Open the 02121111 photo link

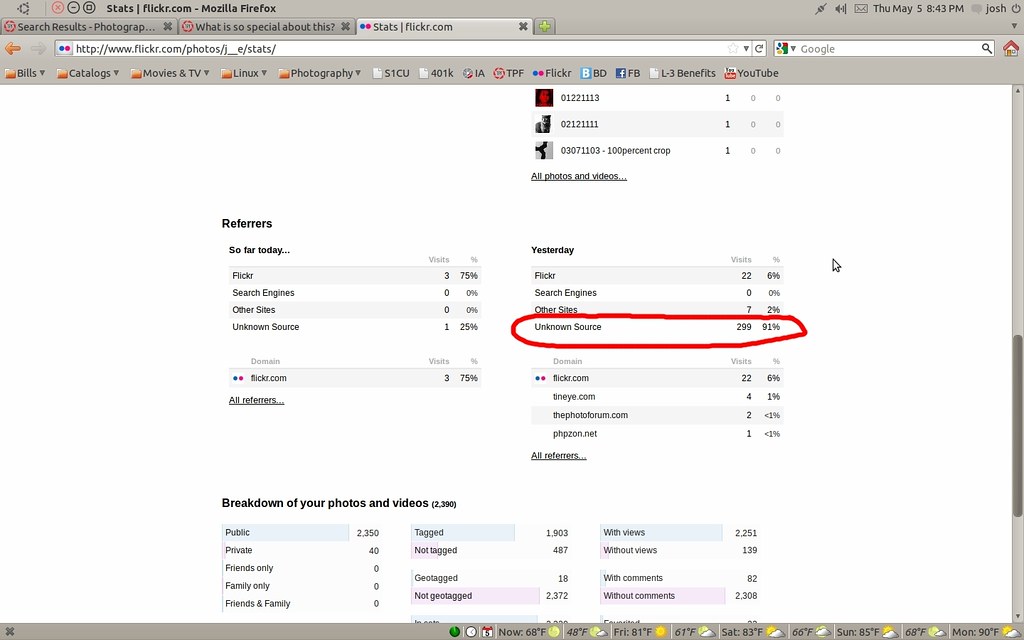(x=579, y=124)
